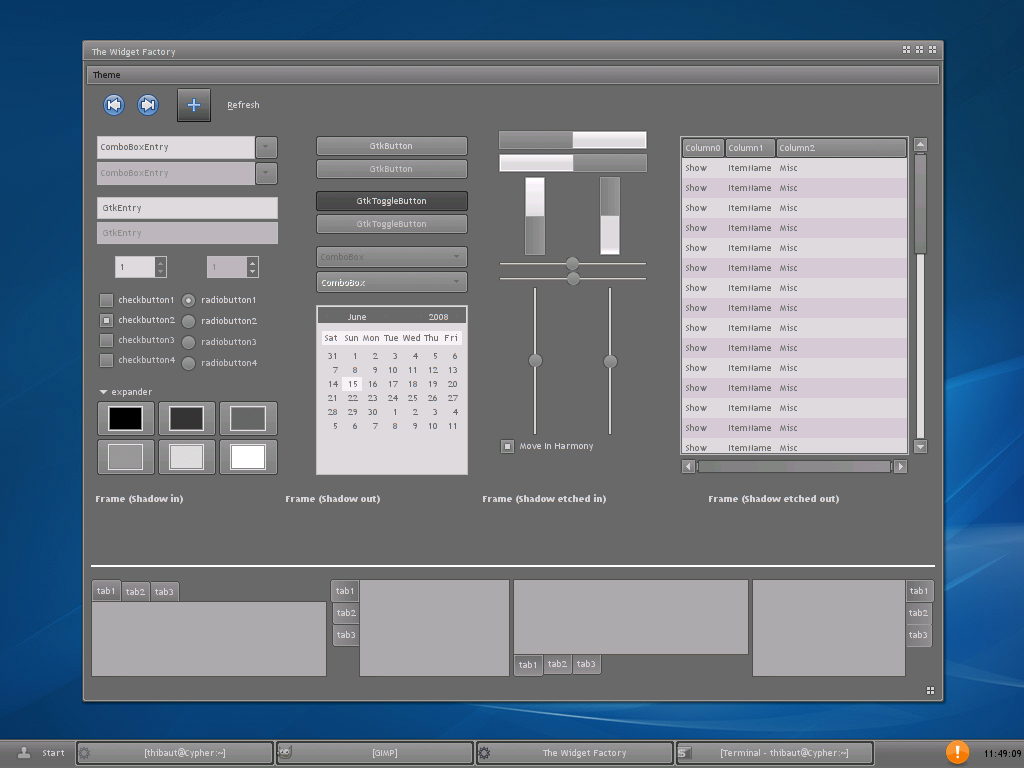The image size is (1024, 768).
Task: Sort by Column0 header
Action: click(x=703, y=148)
